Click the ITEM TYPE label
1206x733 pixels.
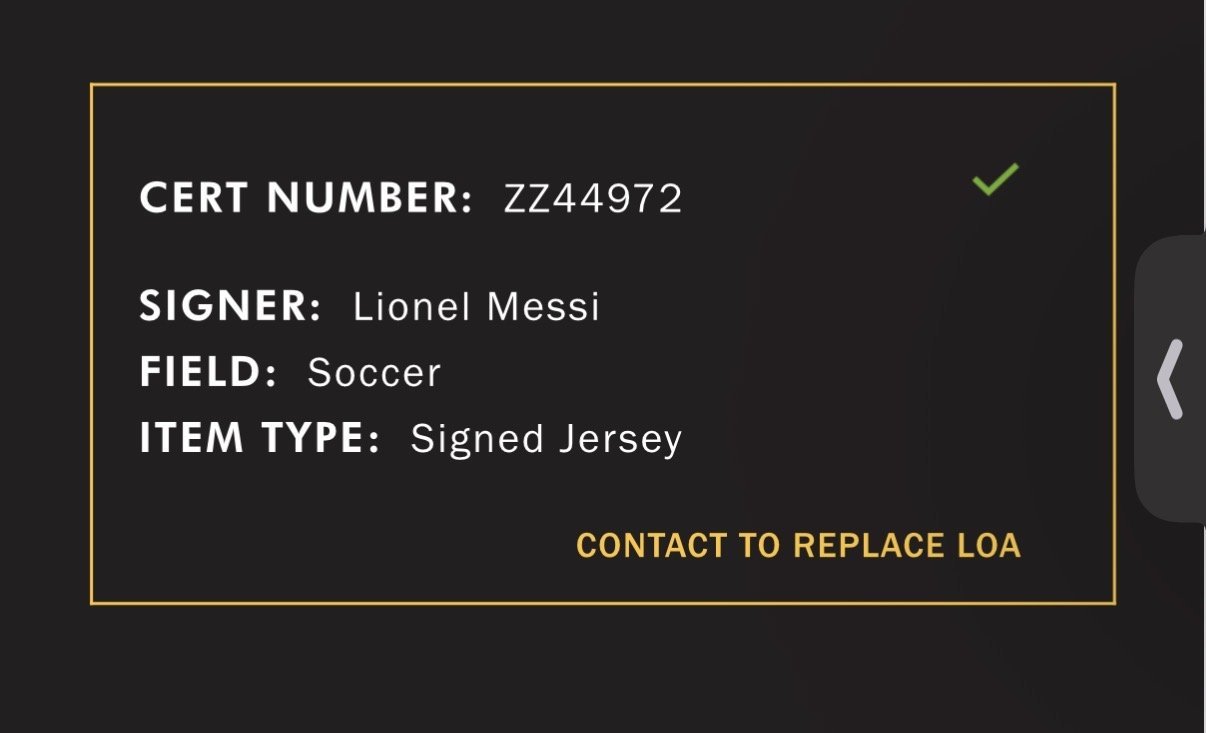tap(259, 439)
